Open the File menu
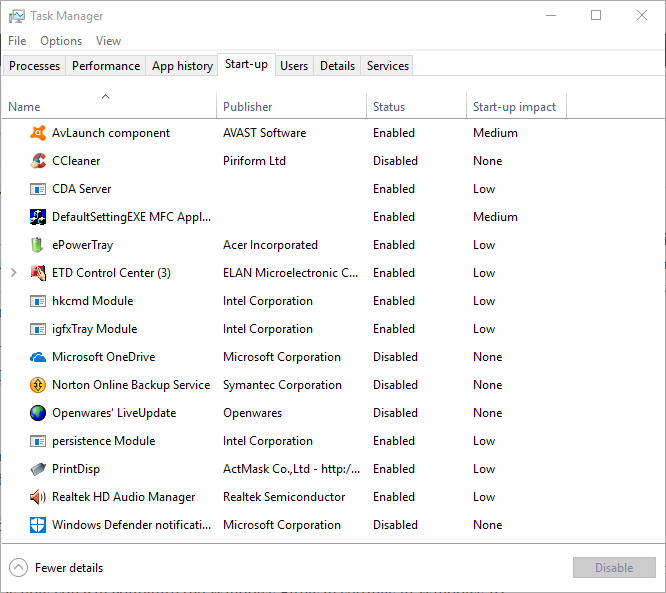Image resolution: width=666 pixels, height=593 pixels. [17, 41]
